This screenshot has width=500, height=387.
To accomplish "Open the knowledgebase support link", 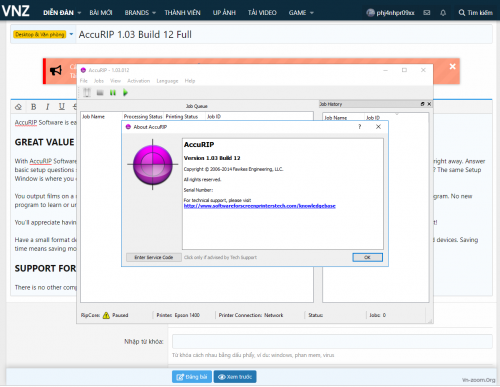I will [x=259, y=206].
